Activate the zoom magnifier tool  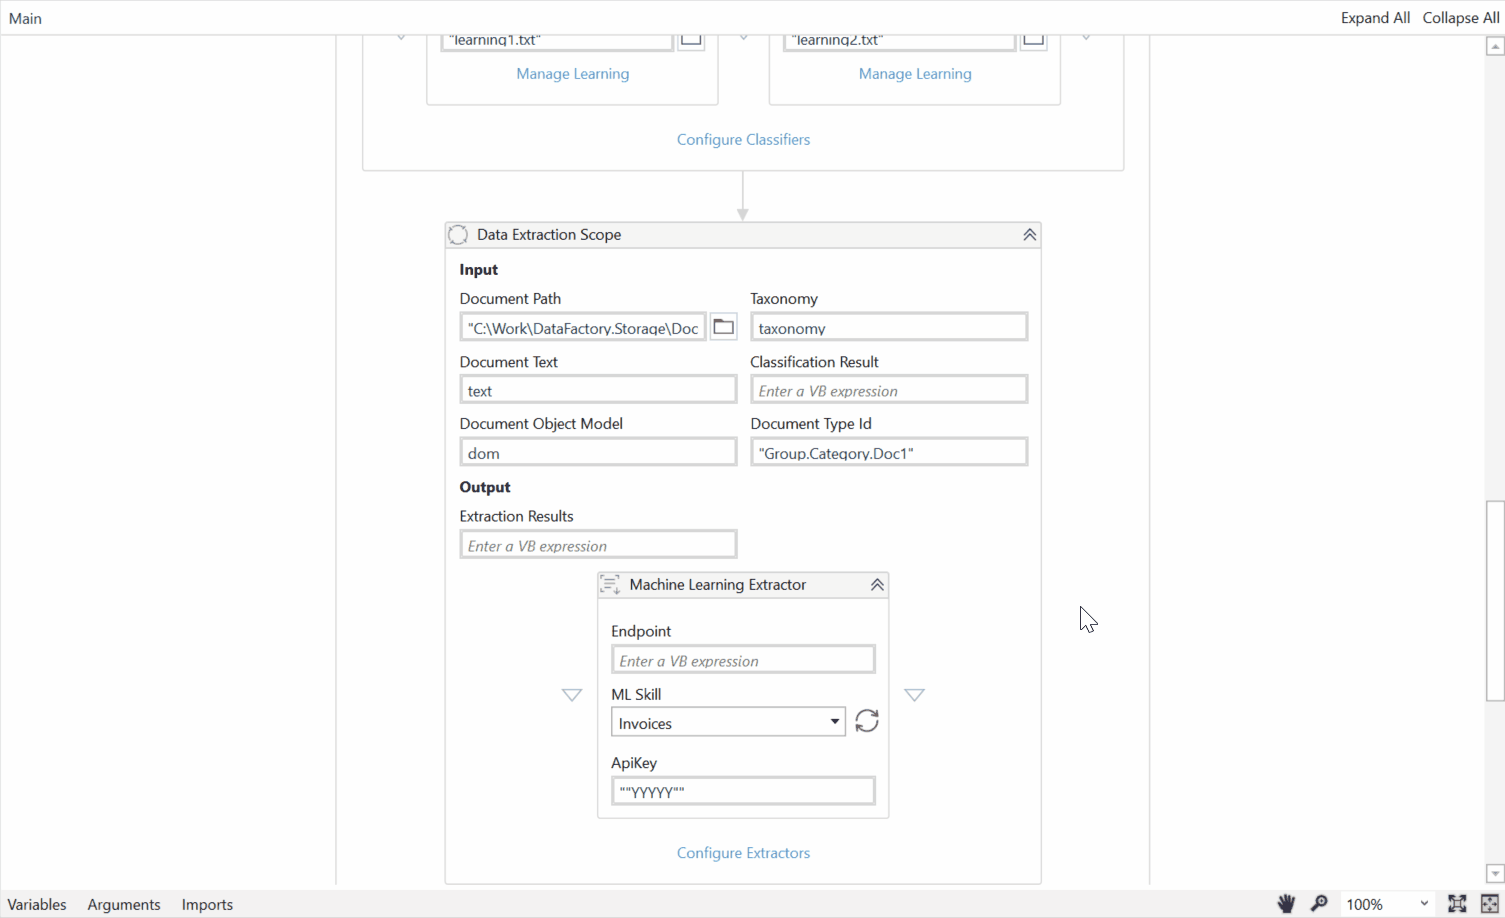tap(1319, 903)
